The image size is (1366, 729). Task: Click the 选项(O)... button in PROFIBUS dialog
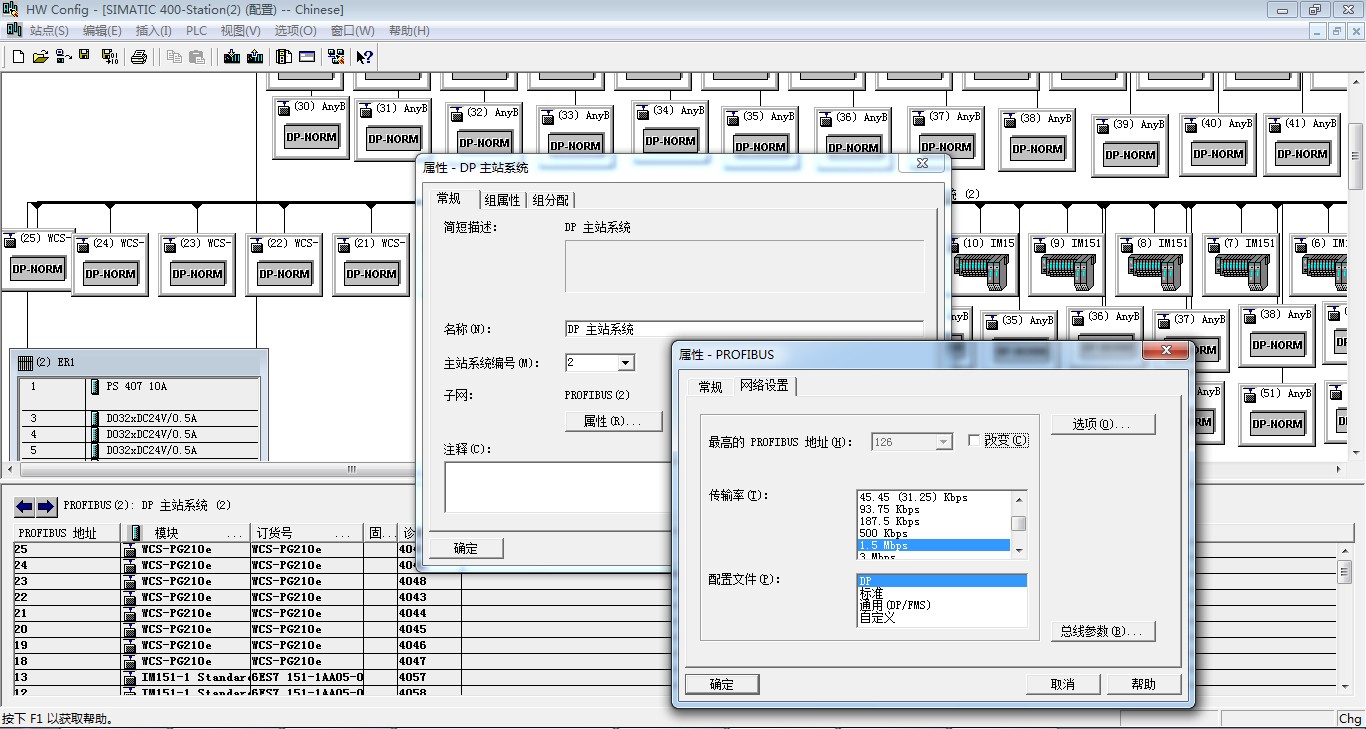[x=1102, y=424]
